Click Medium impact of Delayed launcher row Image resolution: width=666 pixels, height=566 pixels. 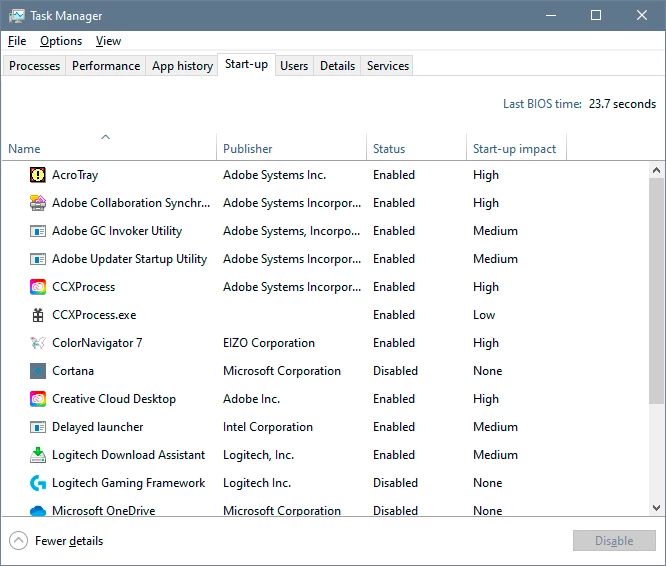496,427
